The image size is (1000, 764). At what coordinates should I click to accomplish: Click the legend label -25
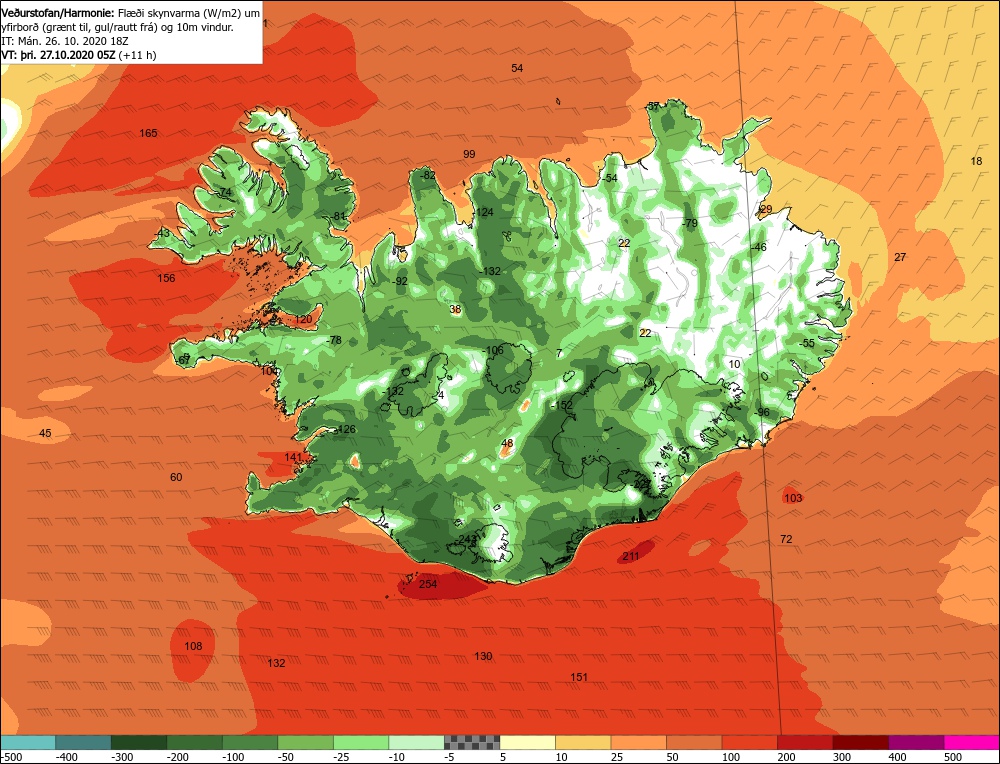(x=342, y=757)
